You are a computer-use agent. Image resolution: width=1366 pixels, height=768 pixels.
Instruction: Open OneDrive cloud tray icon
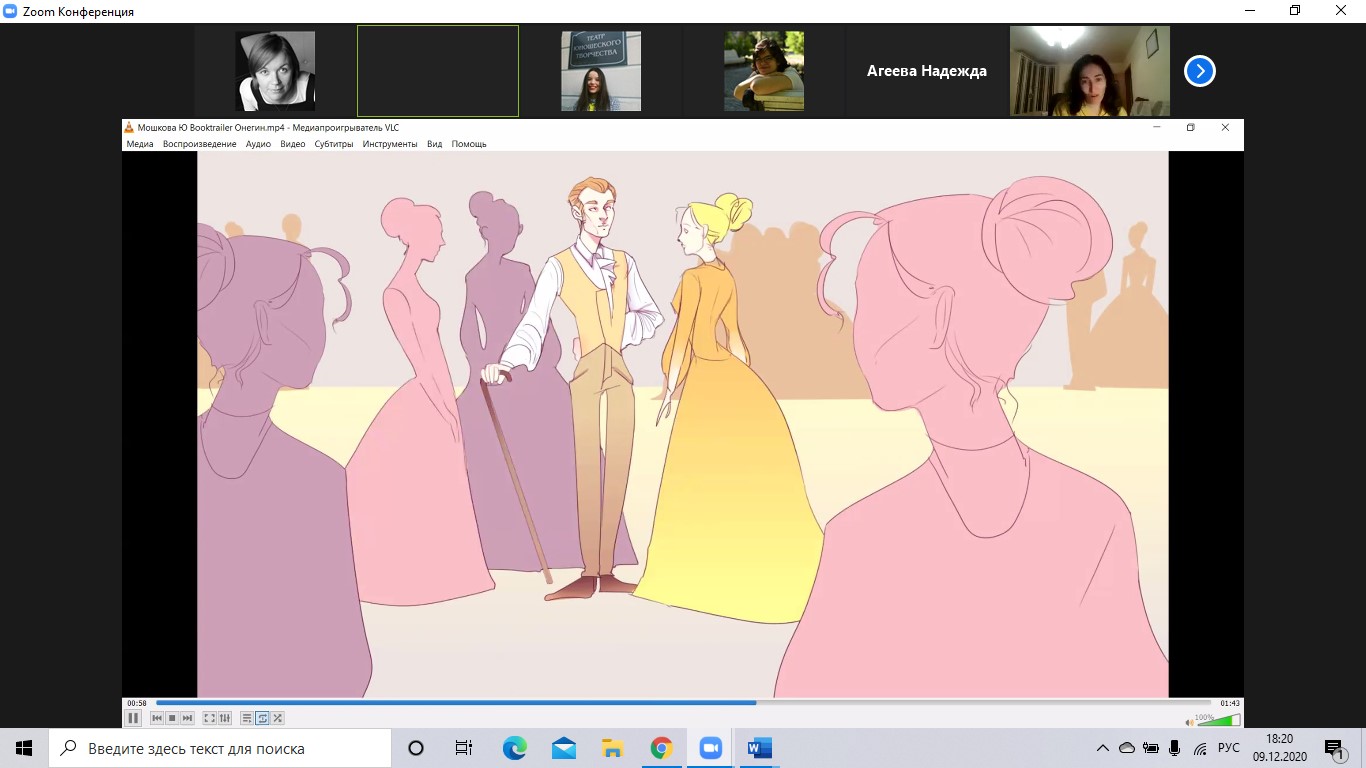(x=1127, y=748)
